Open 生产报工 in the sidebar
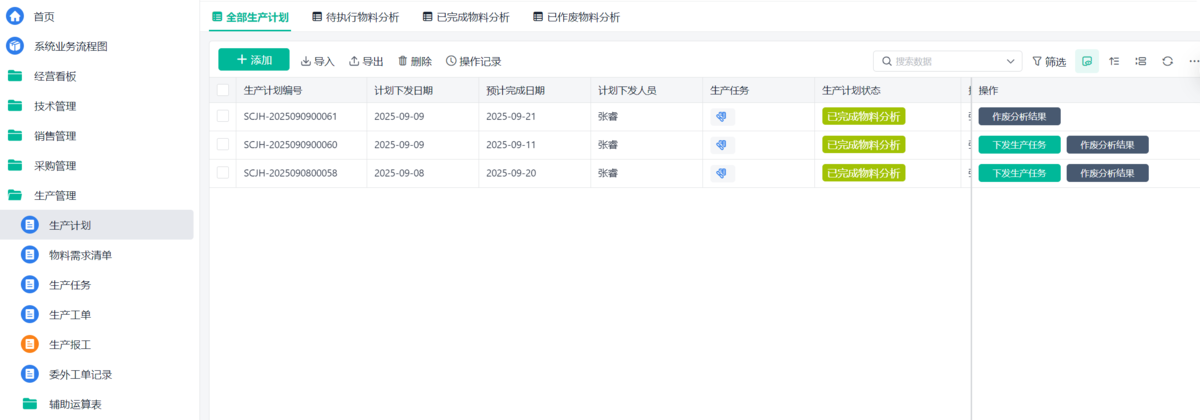The height and width of the screenshot is (420, 1200). (x=70, y=345)
